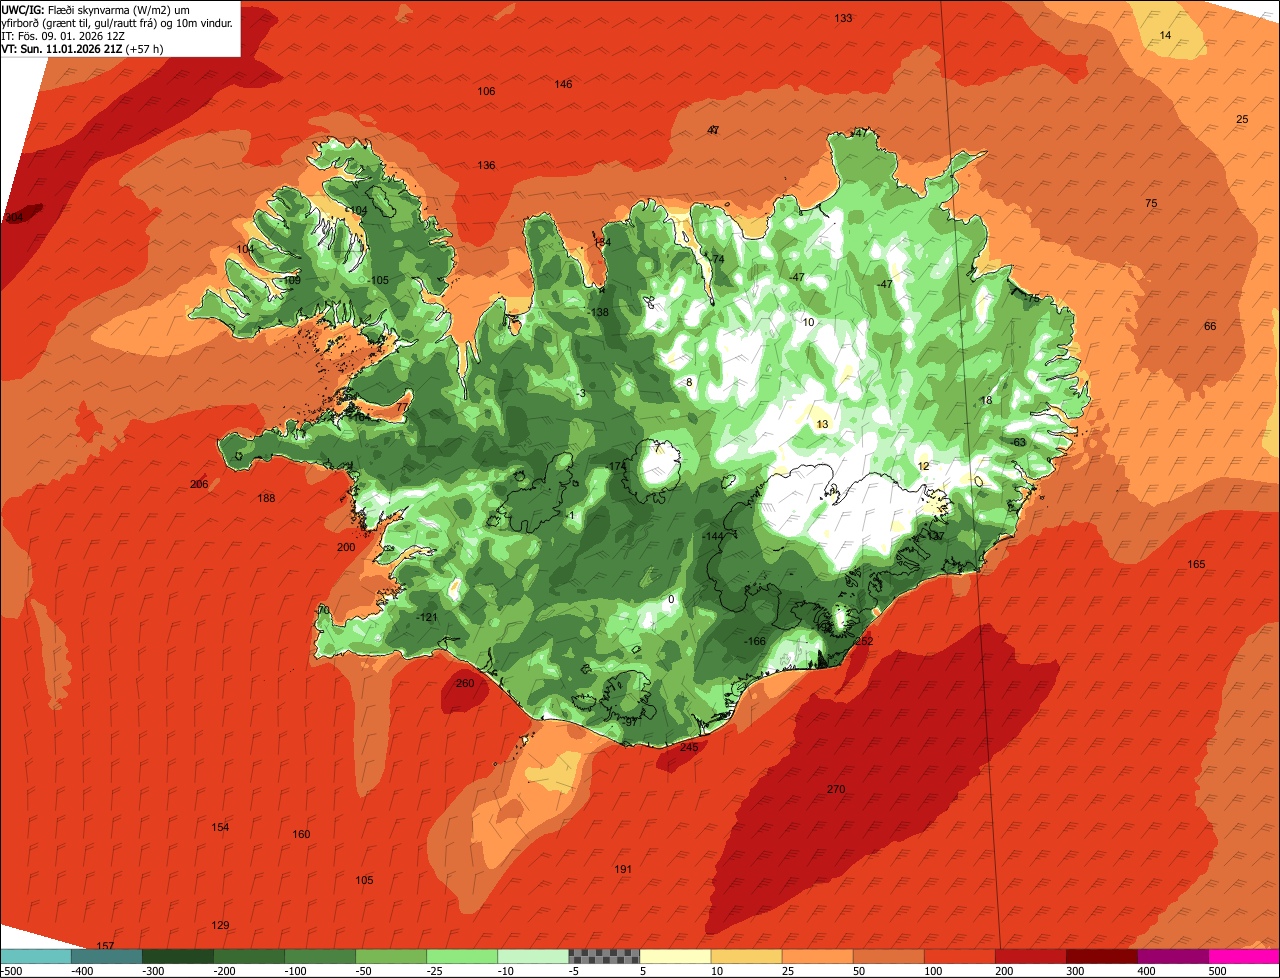Click the value 188 in Faxaflói
1280x978 pixels.
coord(266,498)
